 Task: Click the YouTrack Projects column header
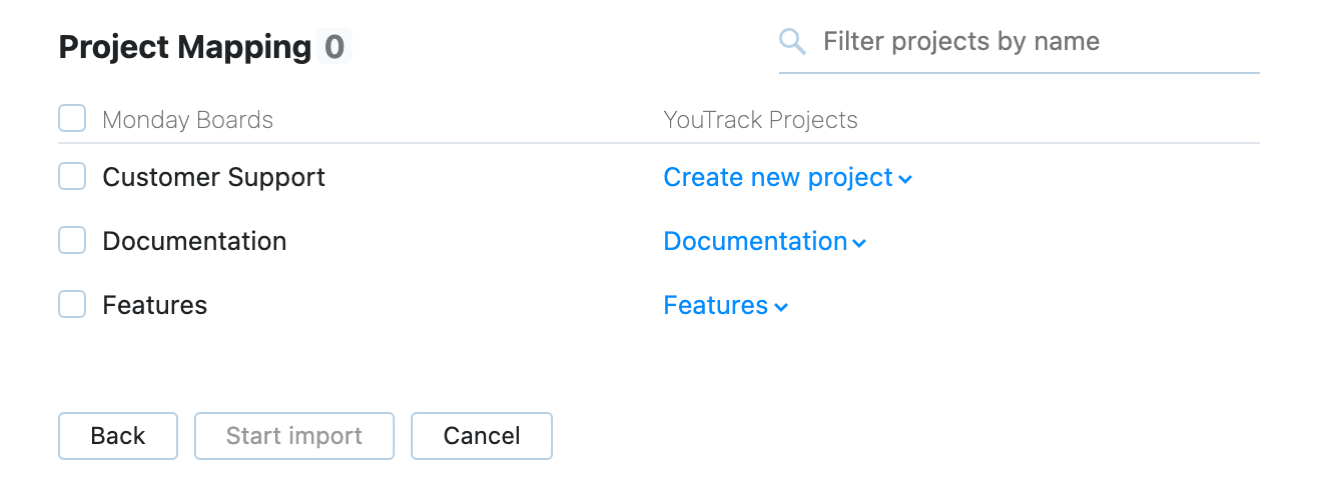coord(761,121)
